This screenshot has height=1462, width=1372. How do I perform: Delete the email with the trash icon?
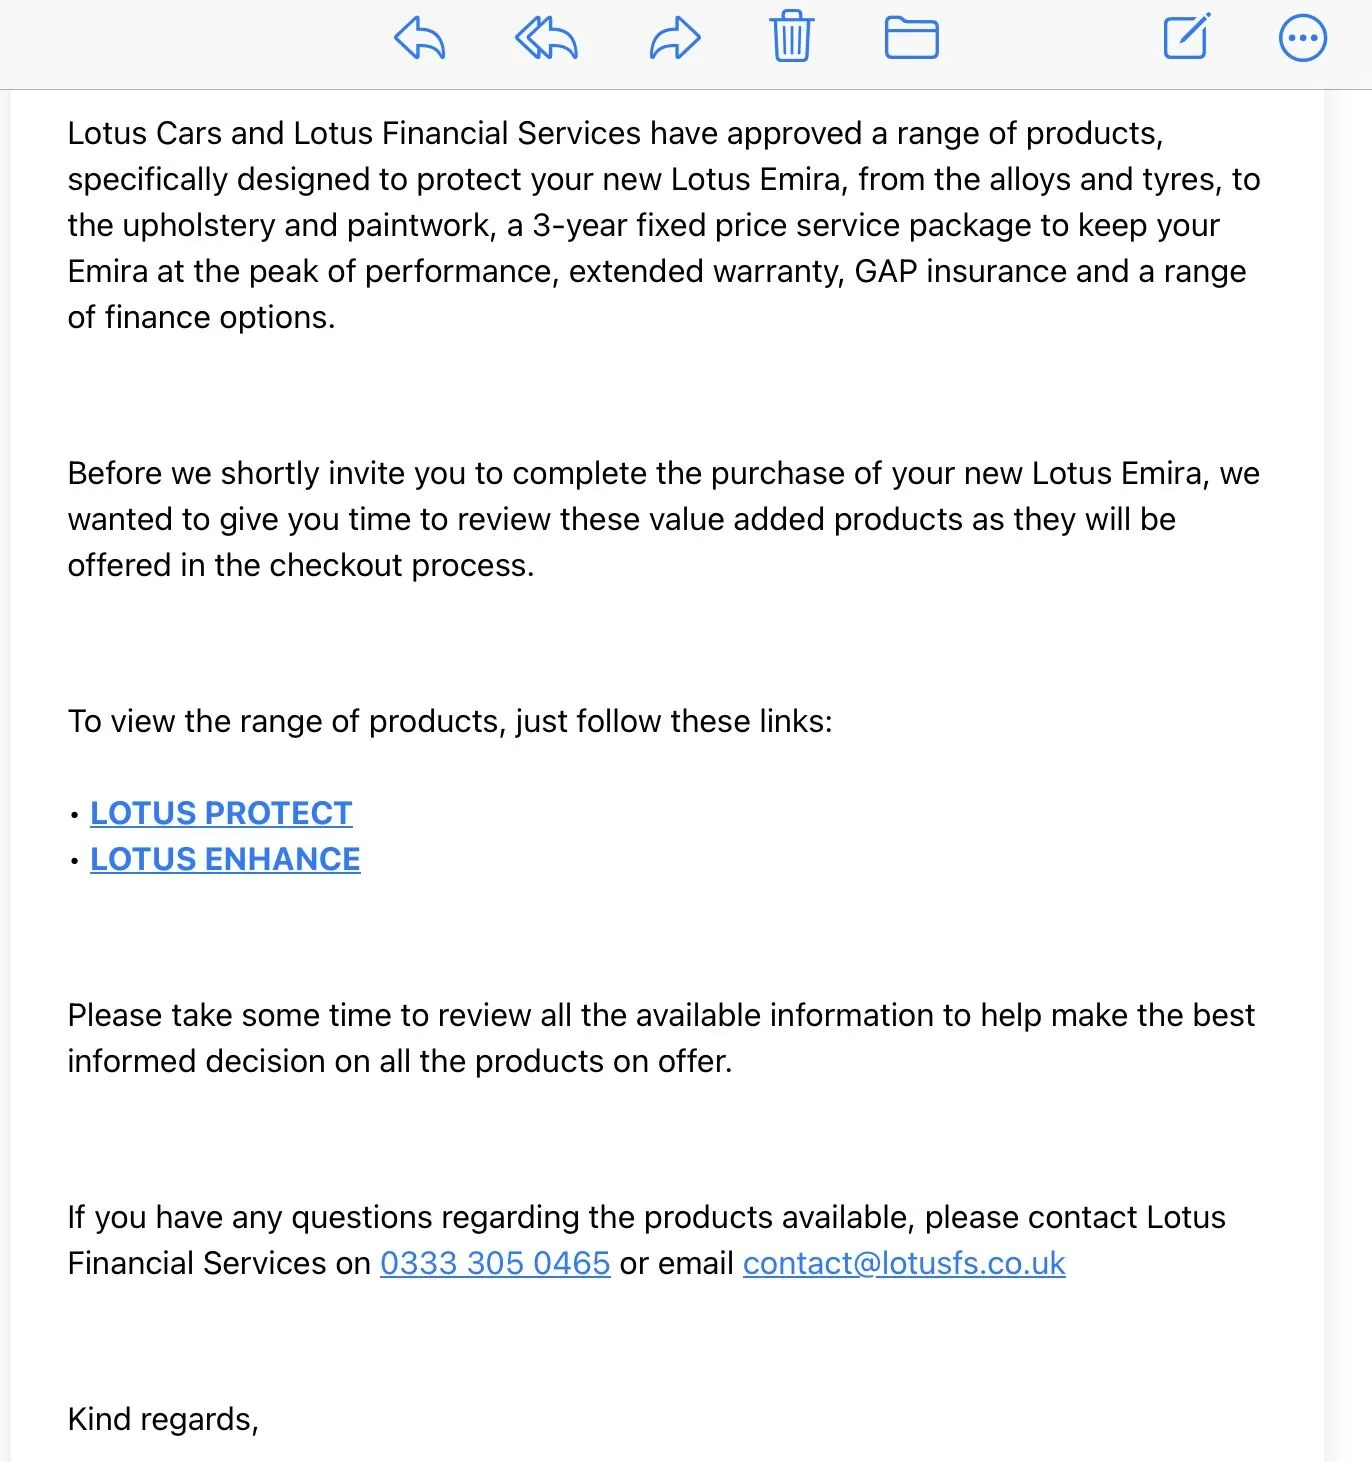pos(791,37)
